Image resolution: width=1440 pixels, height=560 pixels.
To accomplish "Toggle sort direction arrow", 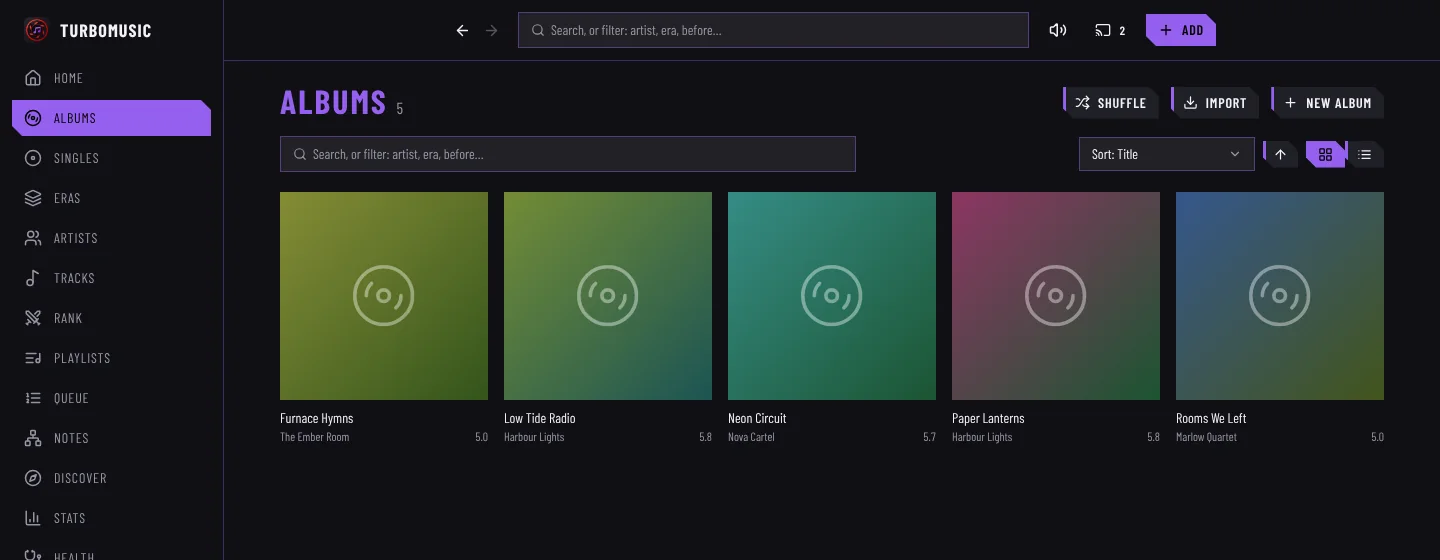I will 1281,154.
